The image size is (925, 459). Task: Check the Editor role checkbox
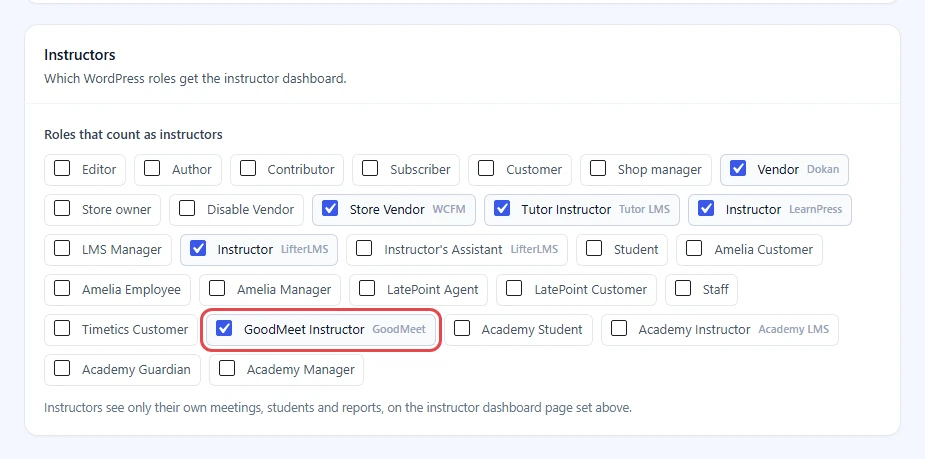click(x=62, y=169)
